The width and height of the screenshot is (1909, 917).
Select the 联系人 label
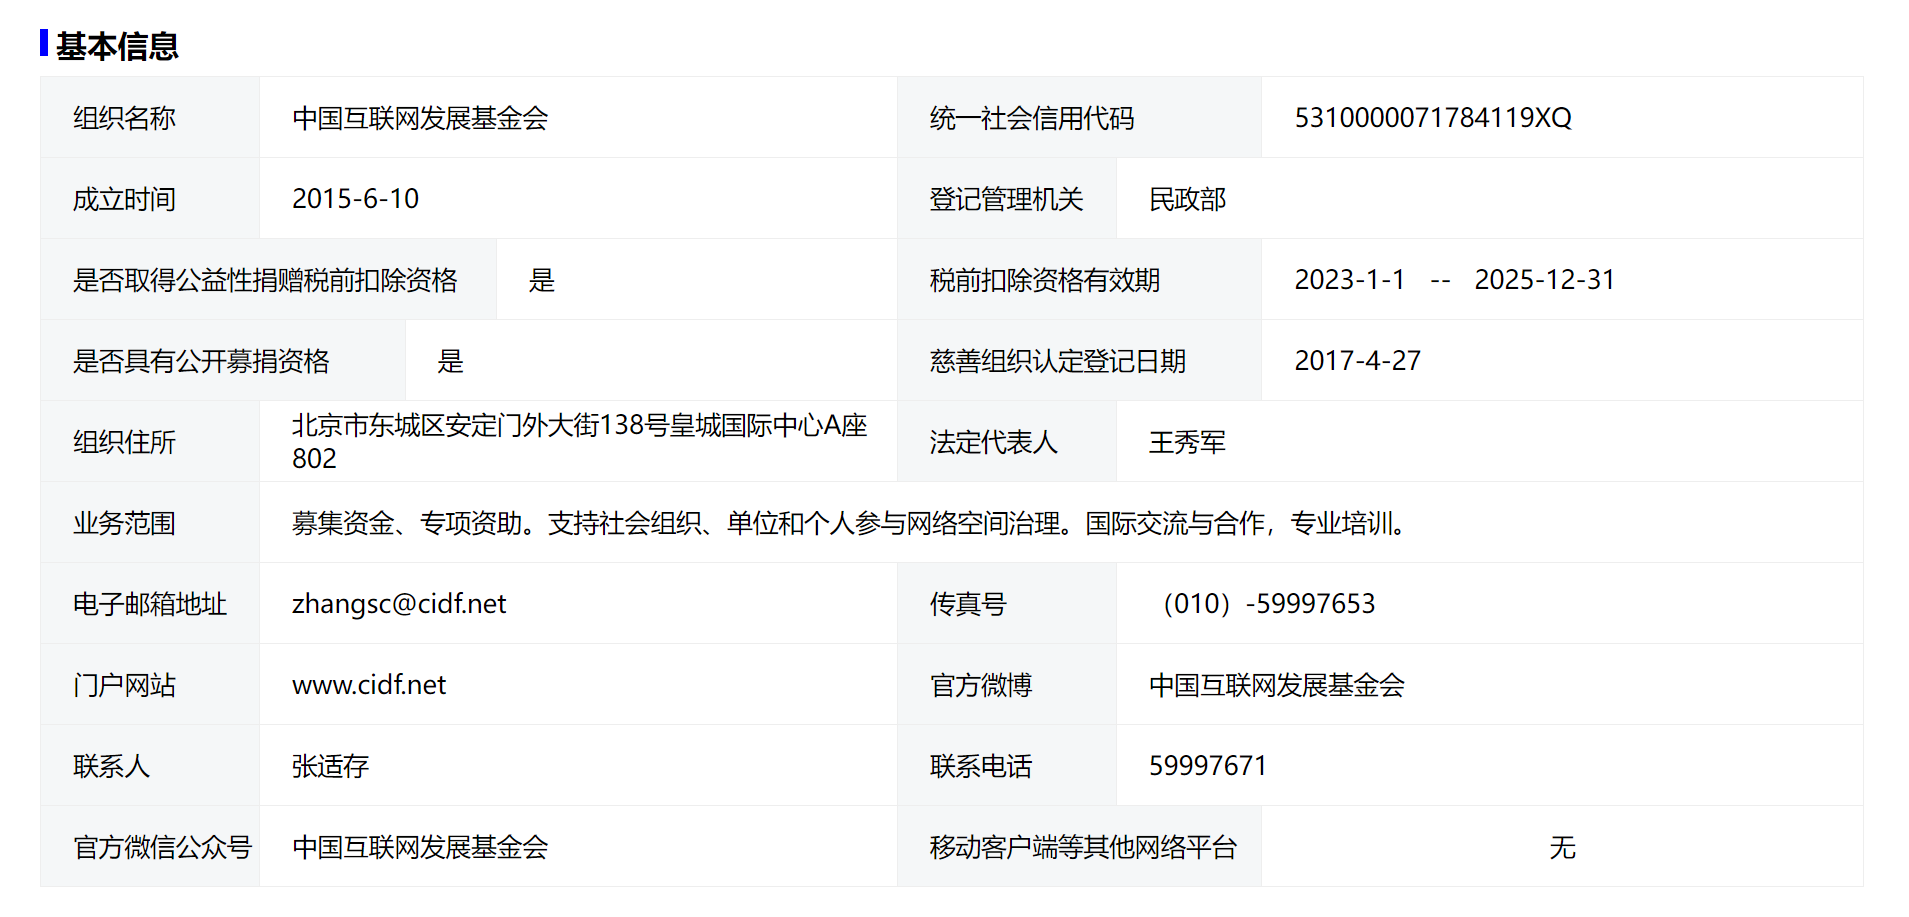111,766
